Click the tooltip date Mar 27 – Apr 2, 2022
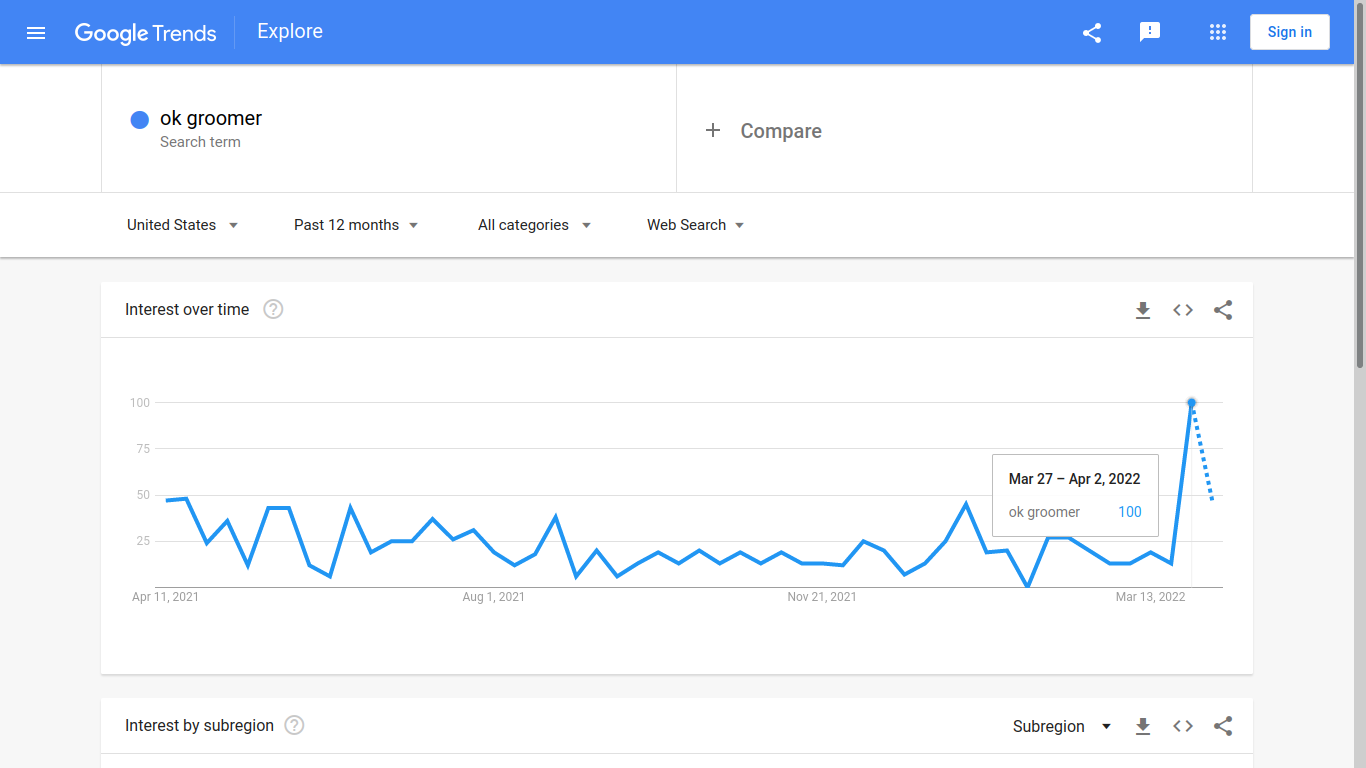This screenshot has width=1366, height=768. pos(1075,479)
